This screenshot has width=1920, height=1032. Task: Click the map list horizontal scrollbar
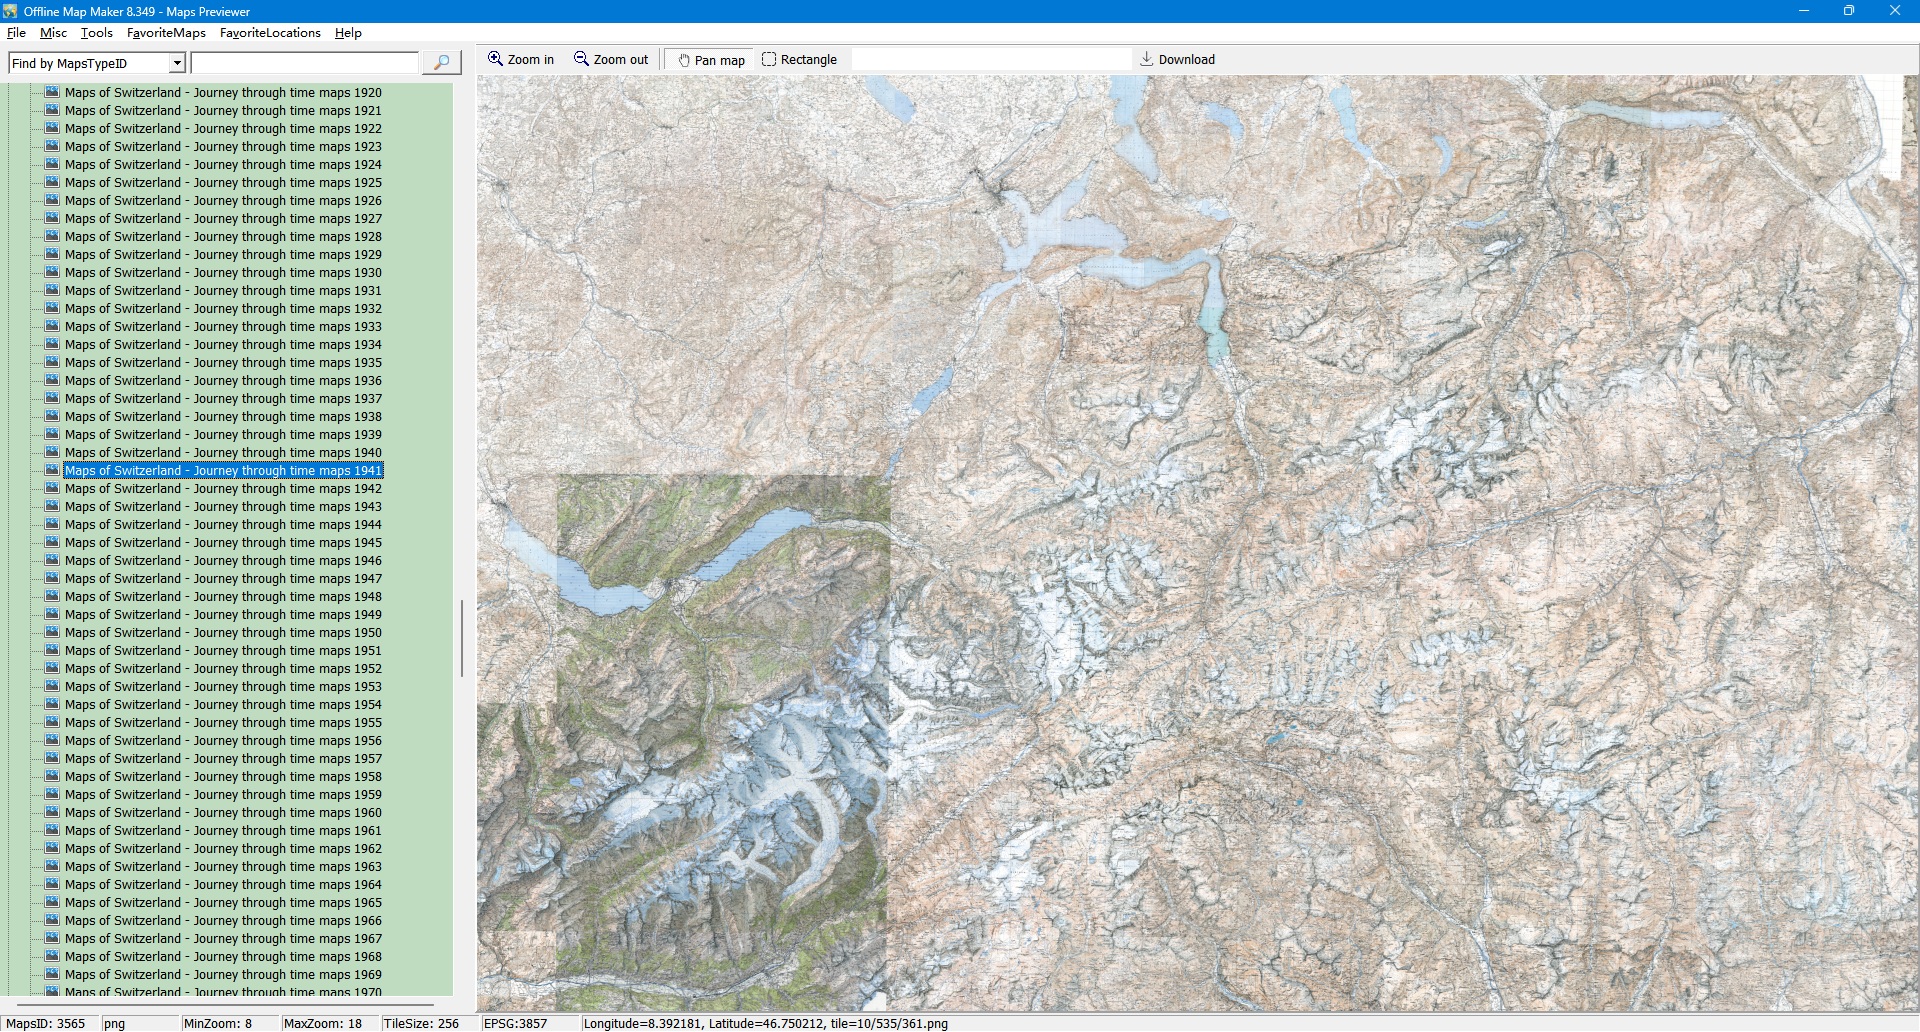click(x=225, y=1003)
